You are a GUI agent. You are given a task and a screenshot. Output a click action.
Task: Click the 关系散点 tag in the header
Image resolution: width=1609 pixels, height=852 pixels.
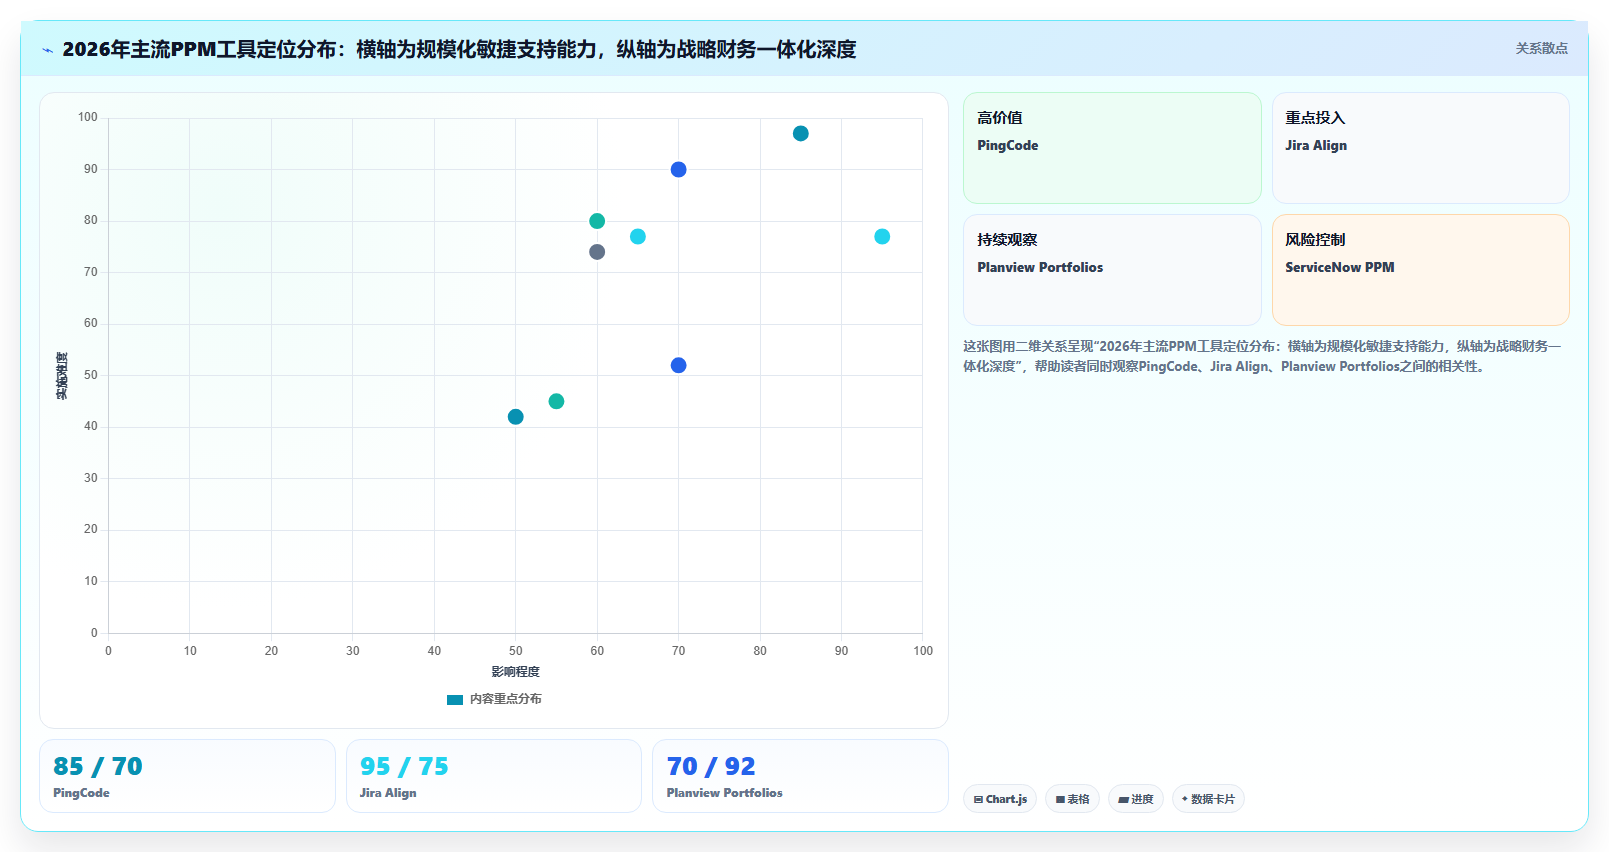pos(1541,48)
